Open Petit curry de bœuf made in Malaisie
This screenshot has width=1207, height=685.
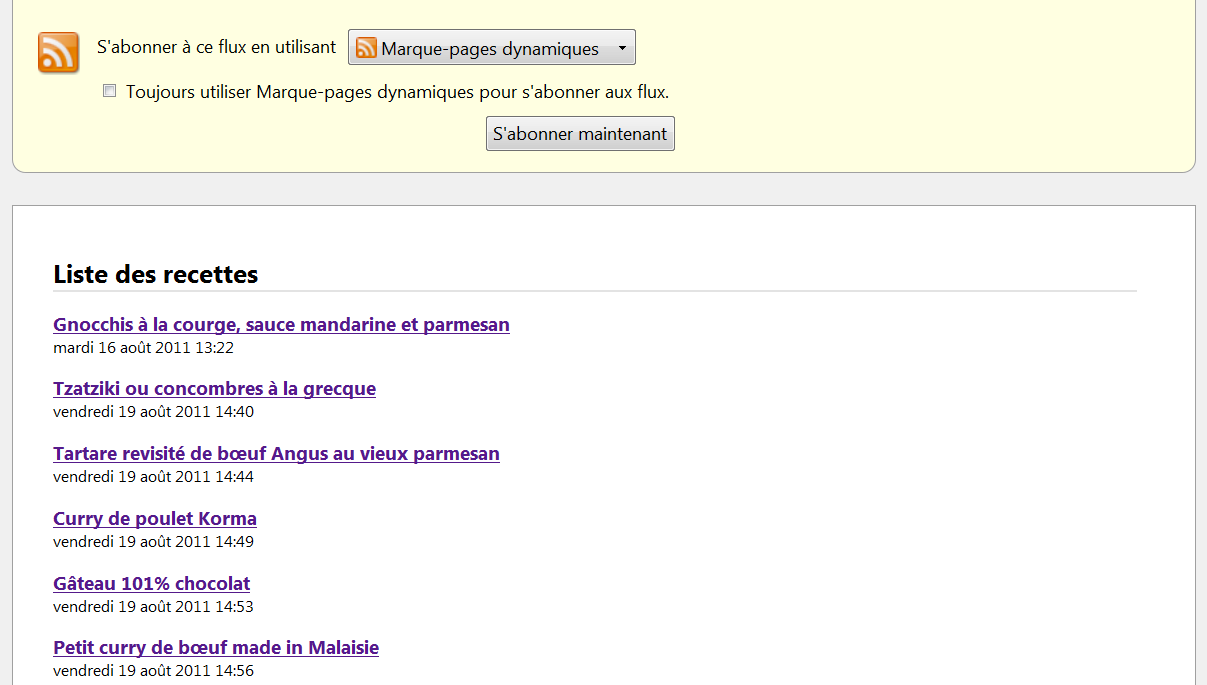216,648
